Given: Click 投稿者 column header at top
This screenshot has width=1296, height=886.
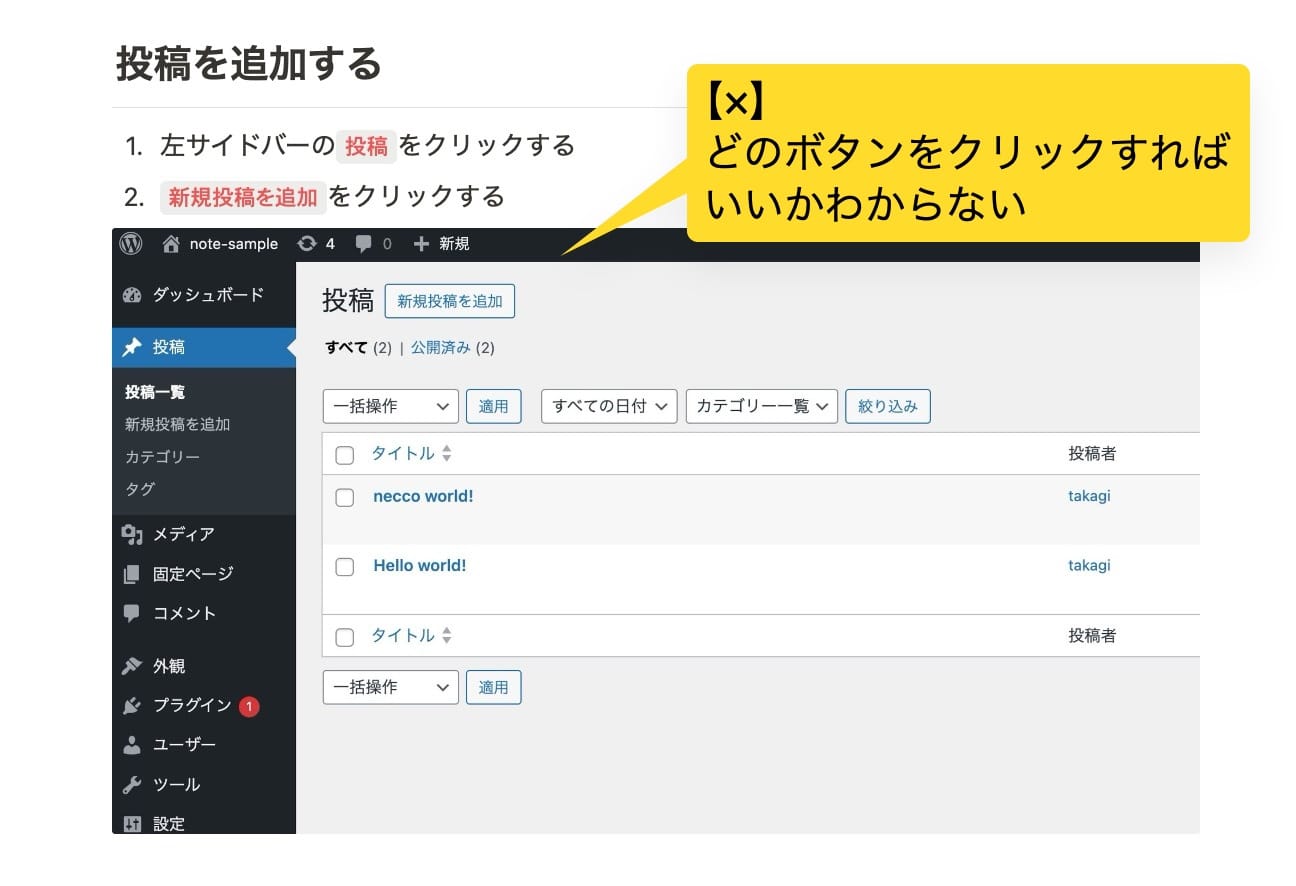Looking at the screenshot, I should (1092, 454).
